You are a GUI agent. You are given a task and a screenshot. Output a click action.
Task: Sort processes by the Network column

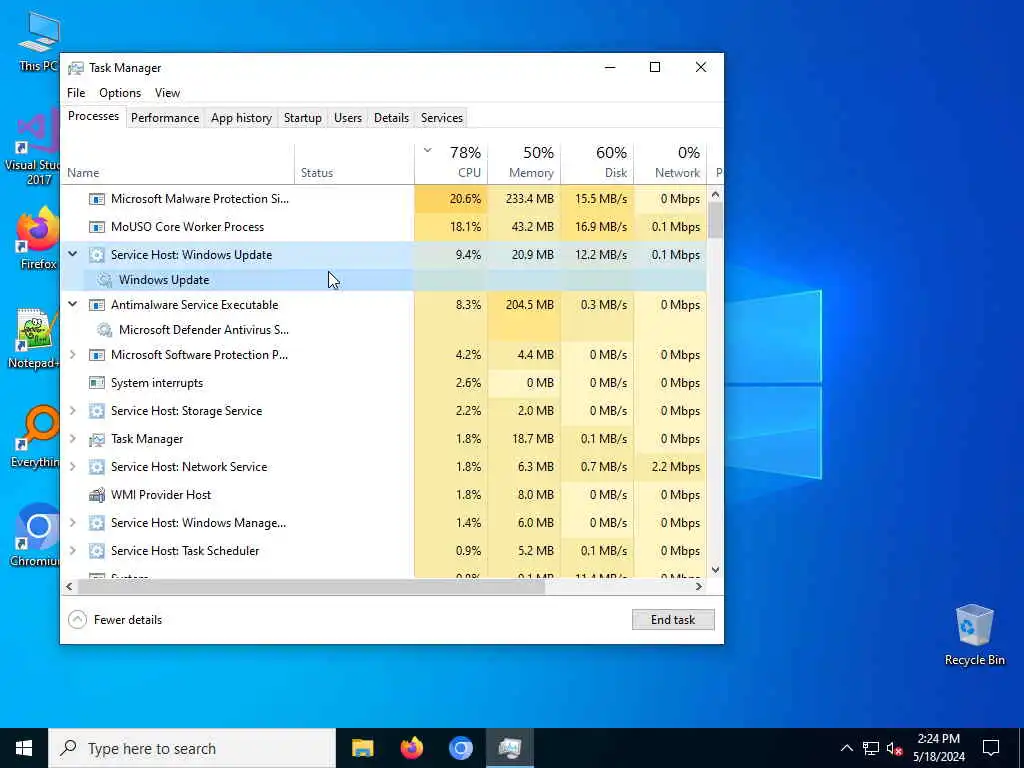click(x=671, y=163)
